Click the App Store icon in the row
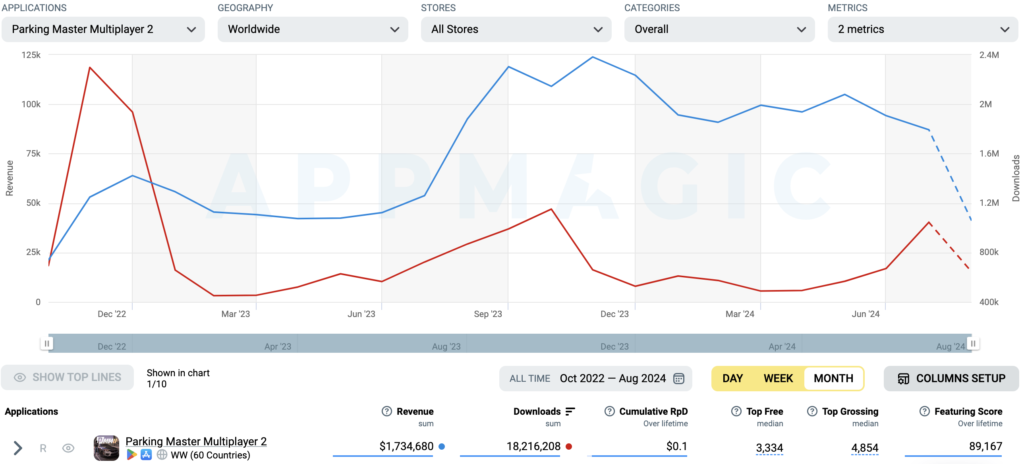This screenshot has height=464, width=1024. coord(146,455)
